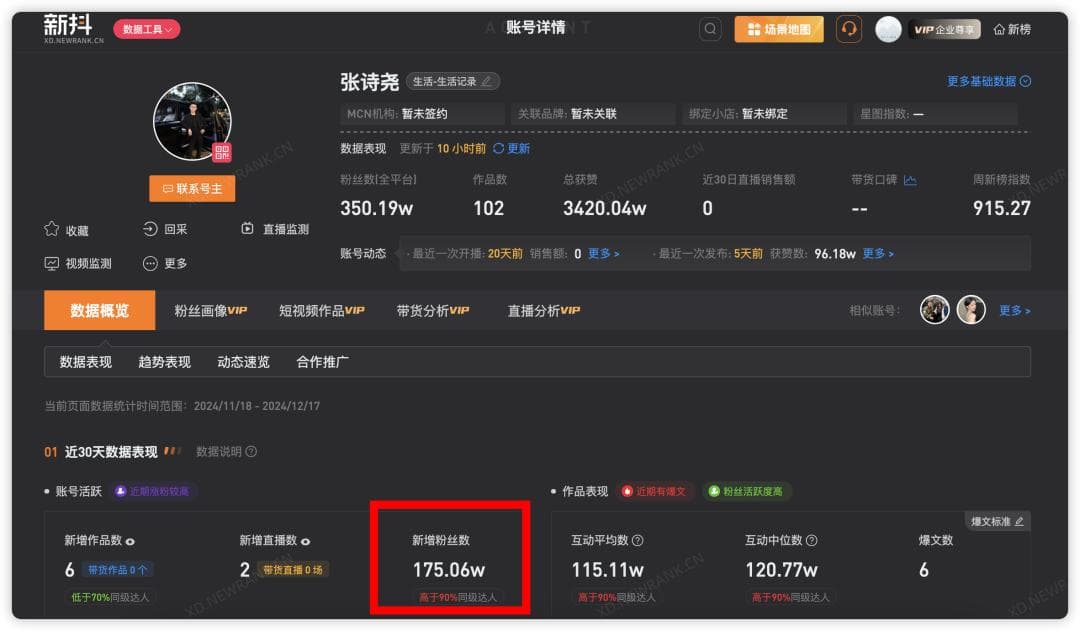
Task: Open the 更多 options menu
Action: pyautogui.click(x=151, y=263)
